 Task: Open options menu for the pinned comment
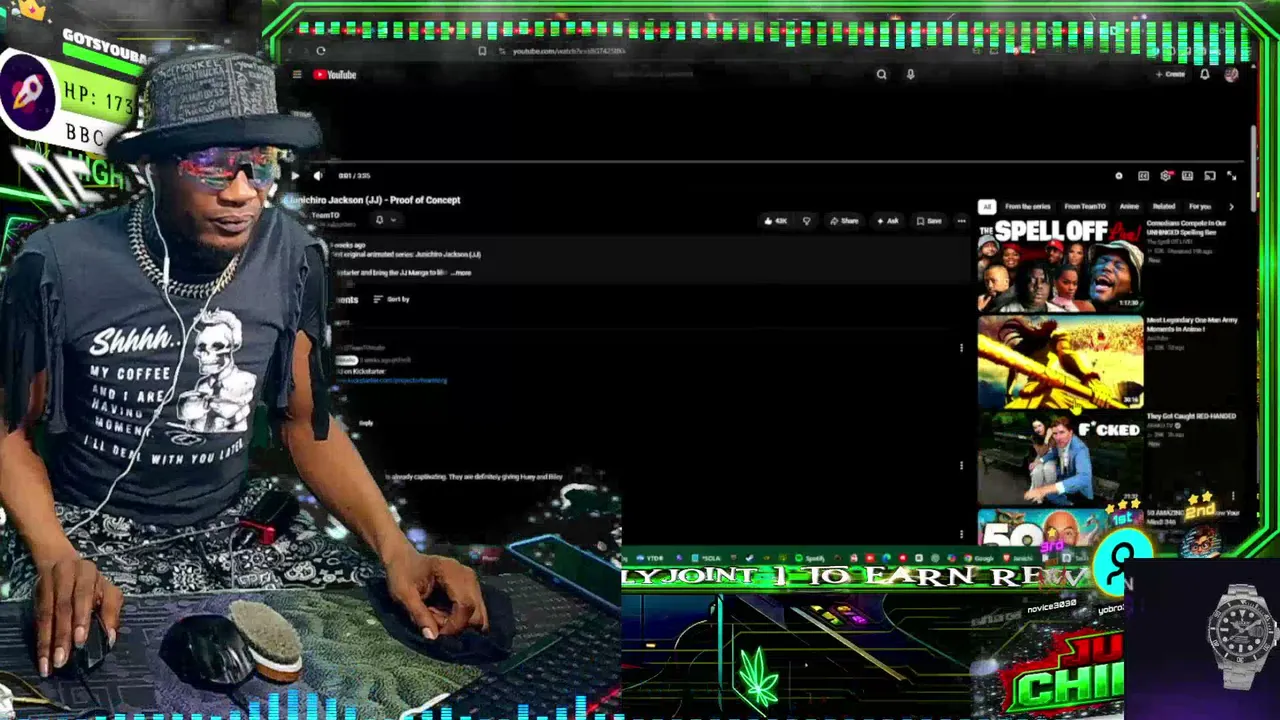(961, 348)
